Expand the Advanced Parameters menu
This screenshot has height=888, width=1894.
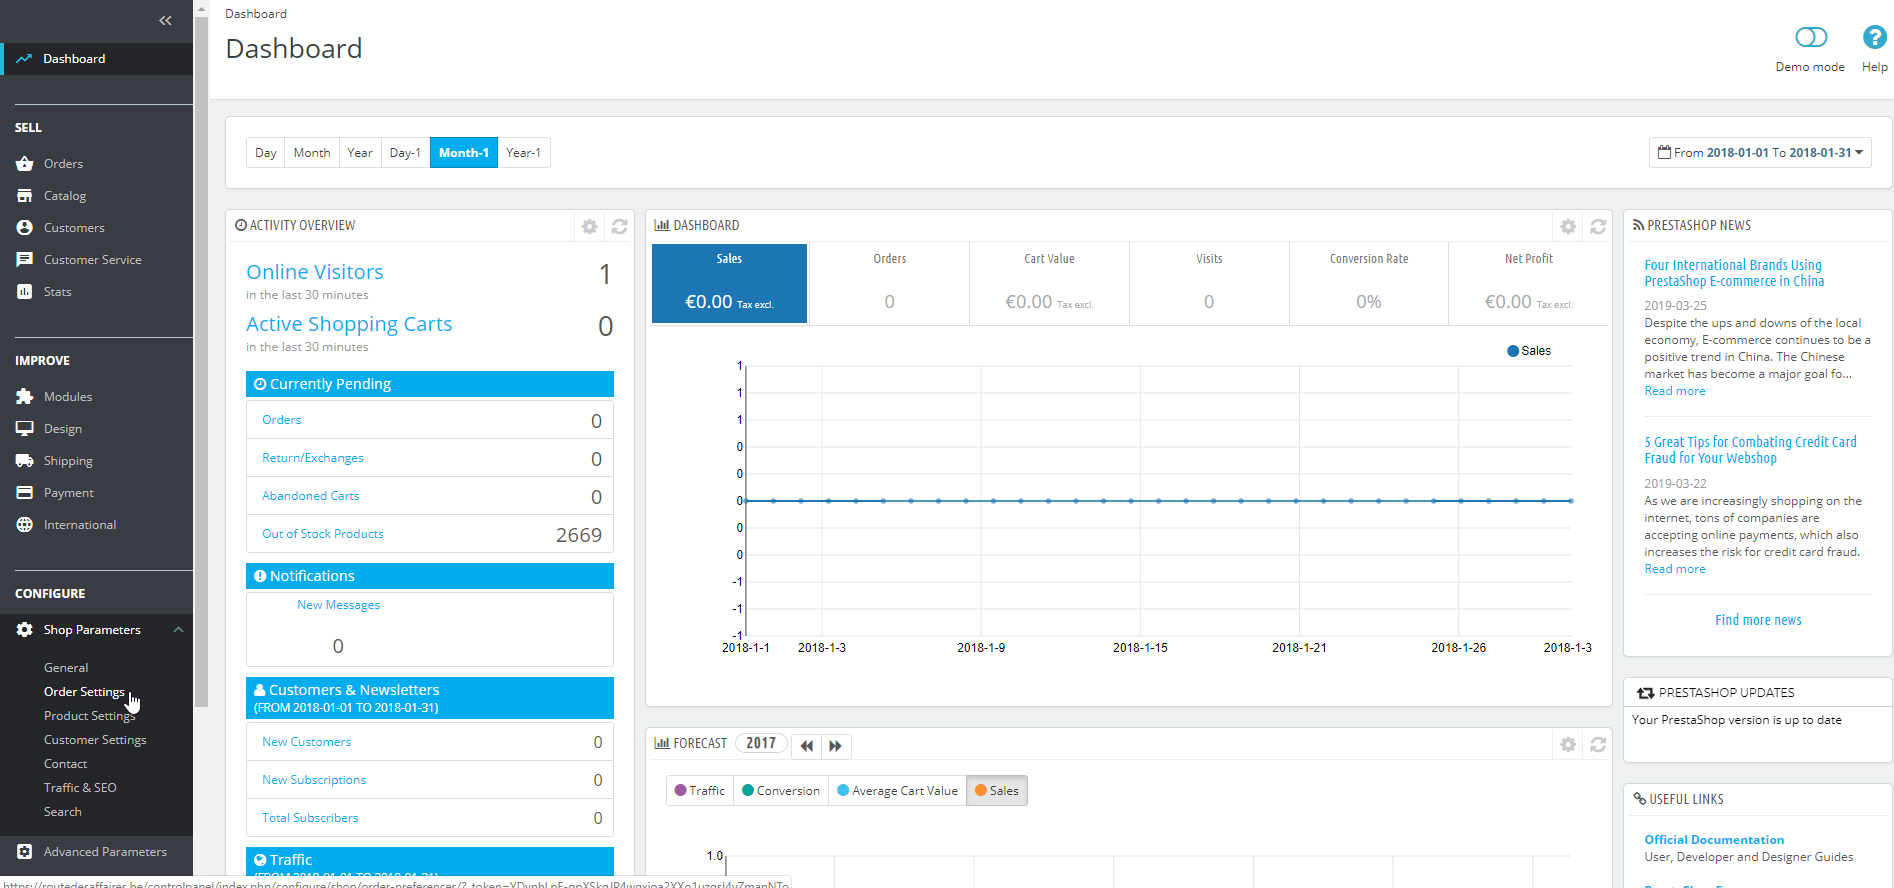coord(105,852)
